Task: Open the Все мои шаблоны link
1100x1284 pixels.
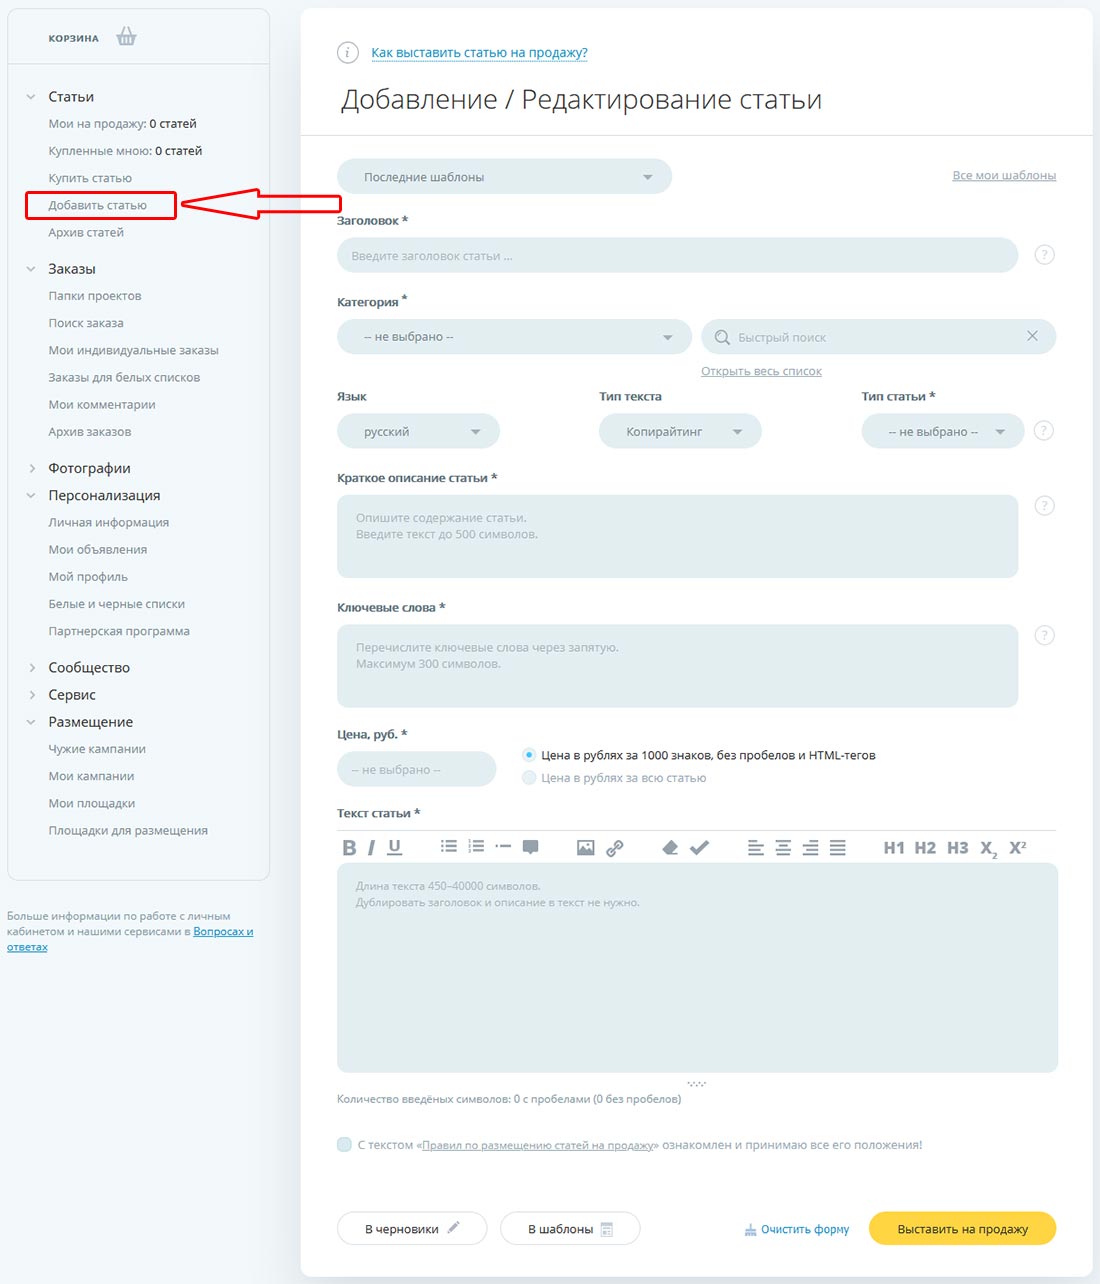Action: (1003, 175)
